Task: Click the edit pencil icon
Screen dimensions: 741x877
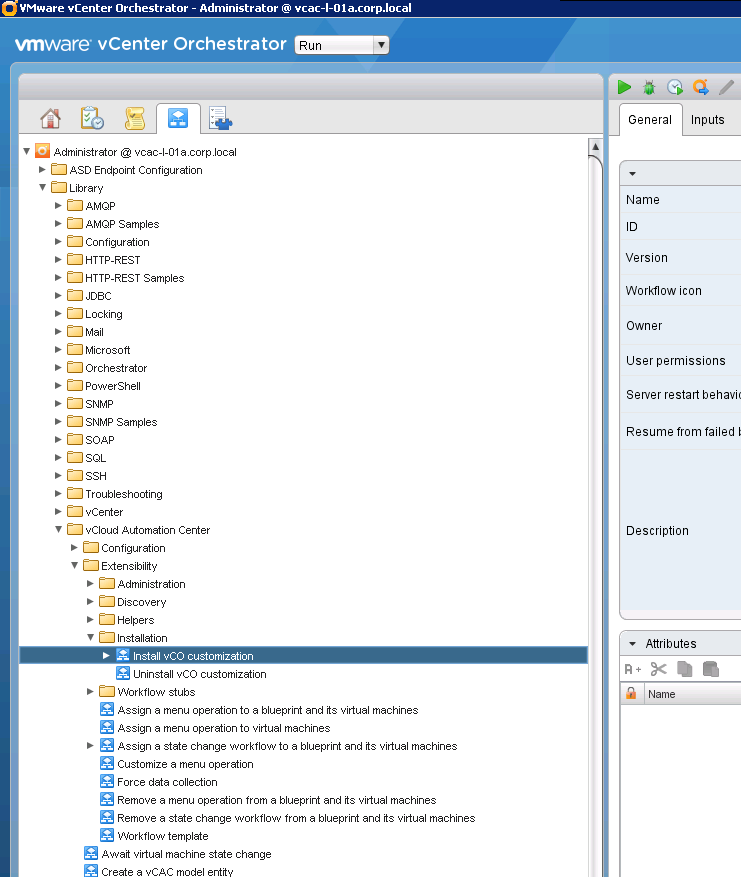Action: [x=726, y=87]
